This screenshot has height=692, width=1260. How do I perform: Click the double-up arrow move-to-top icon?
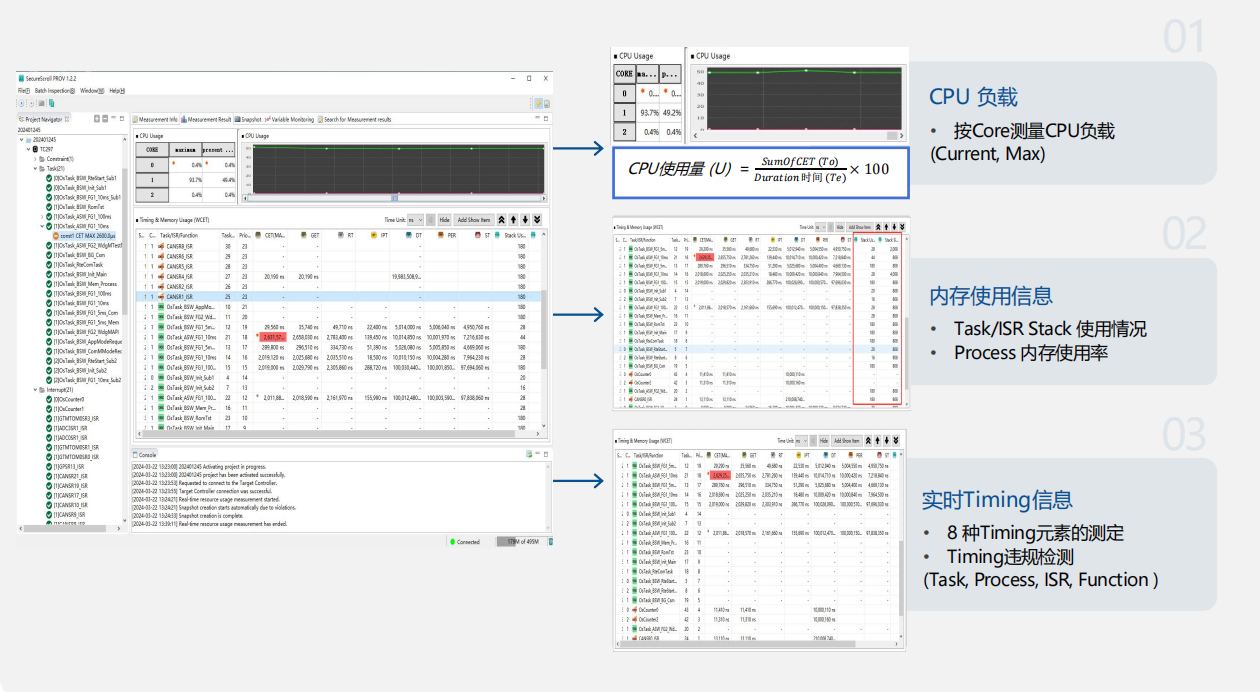click(502, 220)
